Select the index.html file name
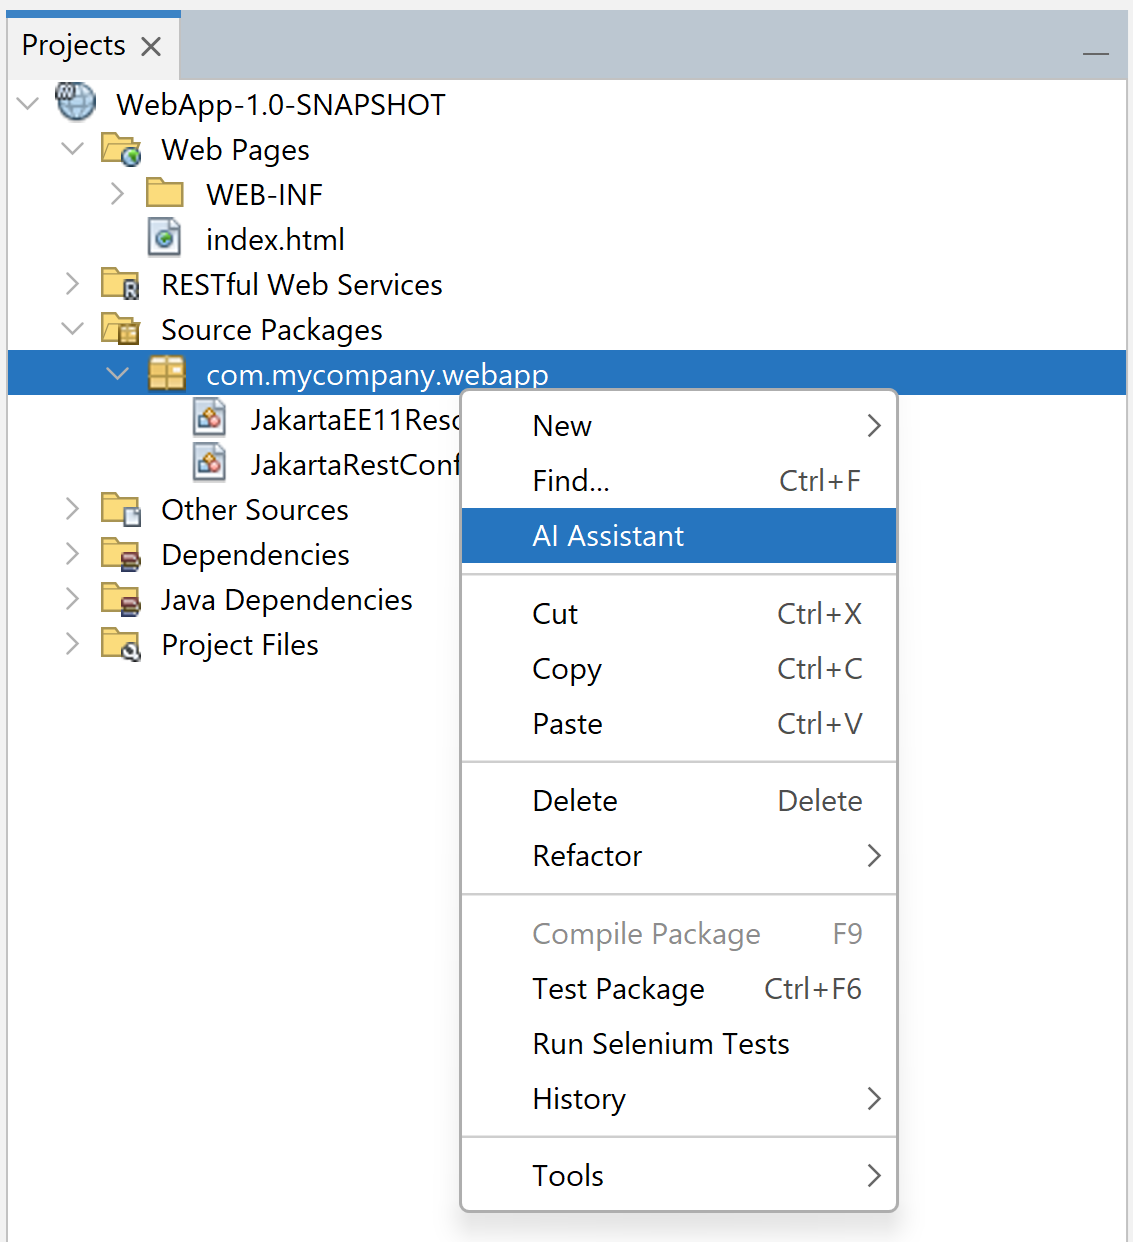The image size is (1133, 1242). click(x=275, y=239)
